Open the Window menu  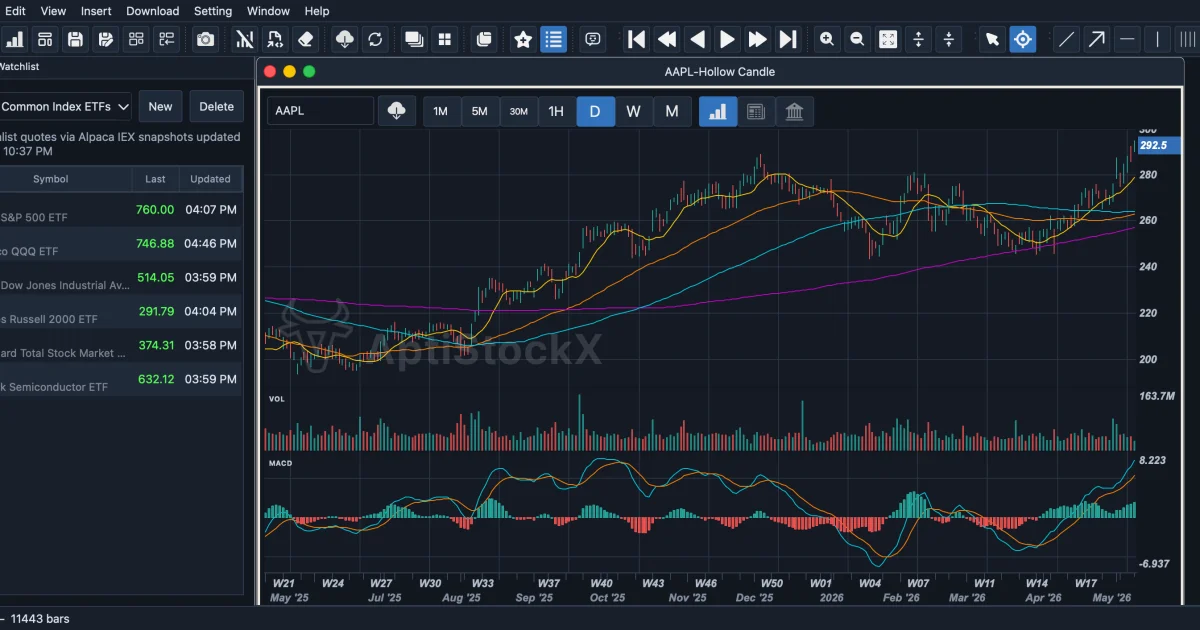click(268, 11)
